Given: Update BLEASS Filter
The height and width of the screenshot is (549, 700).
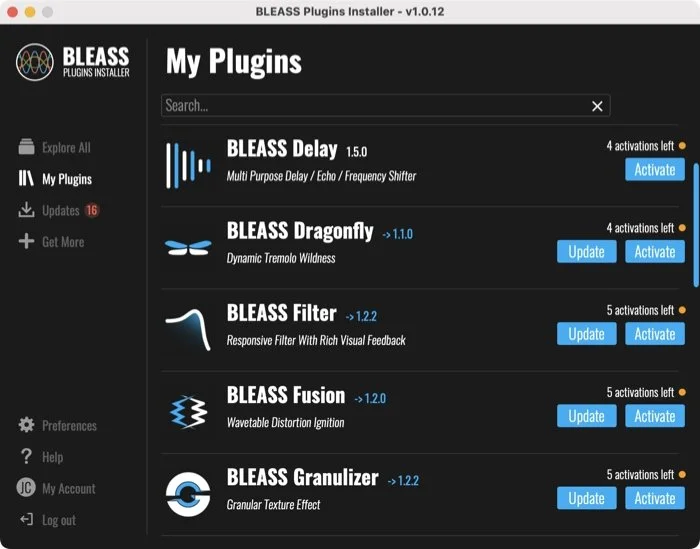Looking at the screenshot, I should tap(586, 333).
